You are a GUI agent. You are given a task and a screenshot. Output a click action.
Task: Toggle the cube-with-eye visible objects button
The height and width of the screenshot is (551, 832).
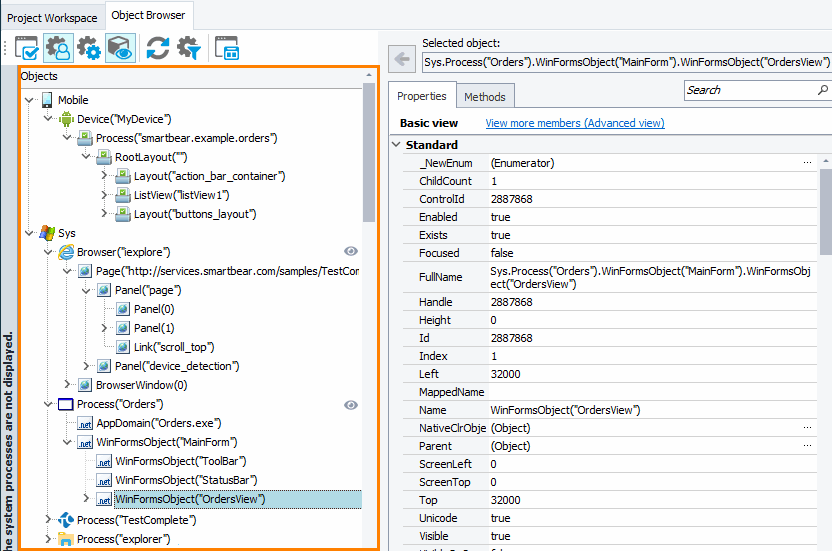[120, 47]
